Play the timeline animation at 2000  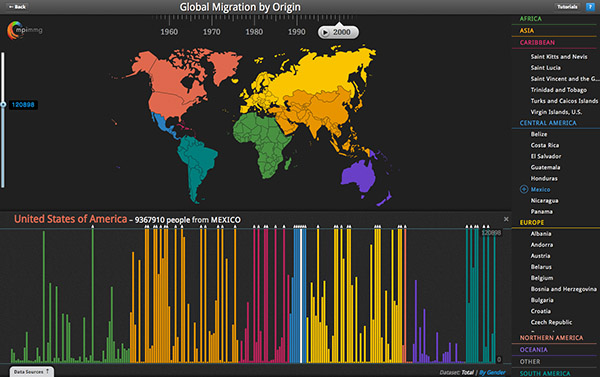tap(325, 33)
